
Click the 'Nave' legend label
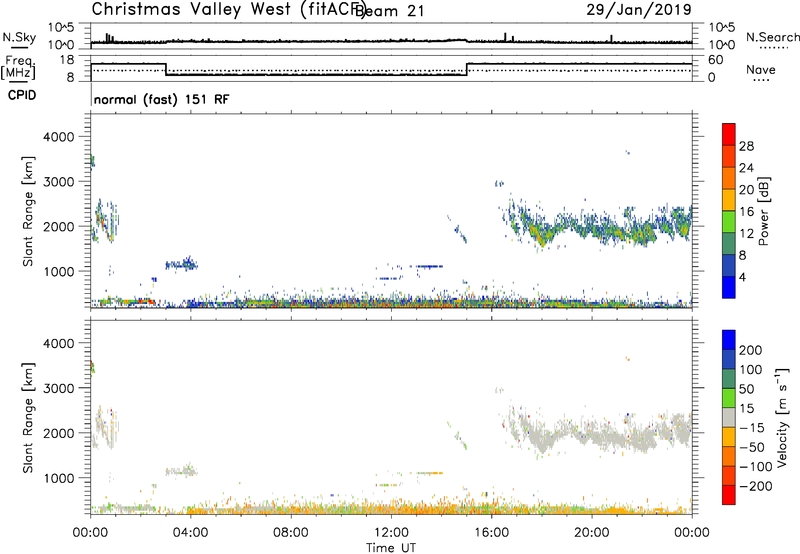pyautogui.click(x=761, y=70)
